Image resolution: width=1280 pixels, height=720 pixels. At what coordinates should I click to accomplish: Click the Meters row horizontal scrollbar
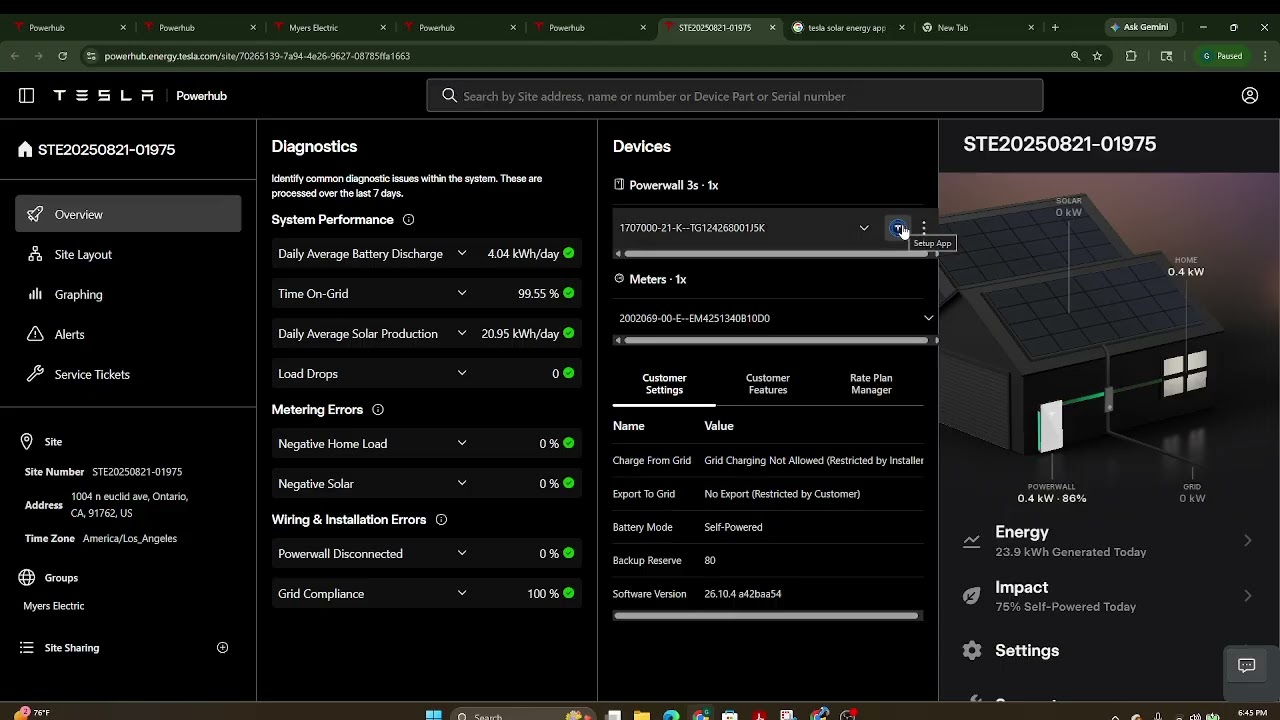coord(776,341)
